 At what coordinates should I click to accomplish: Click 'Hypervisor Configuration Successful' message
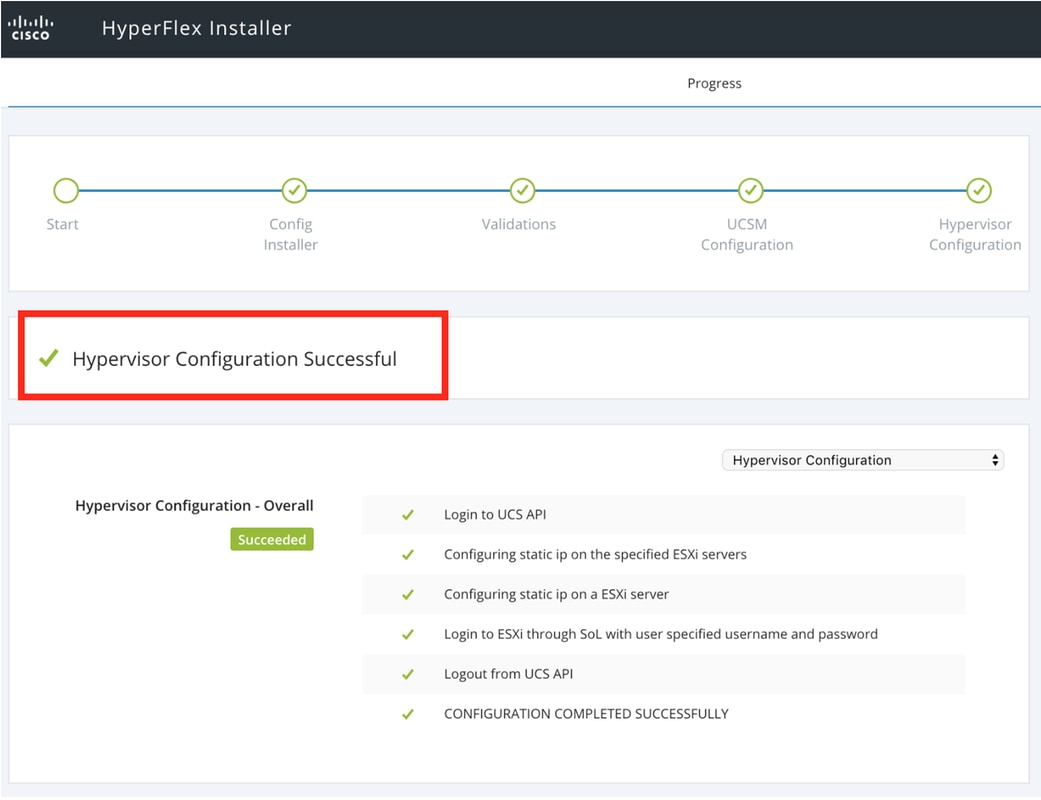[x=234, y=359]
